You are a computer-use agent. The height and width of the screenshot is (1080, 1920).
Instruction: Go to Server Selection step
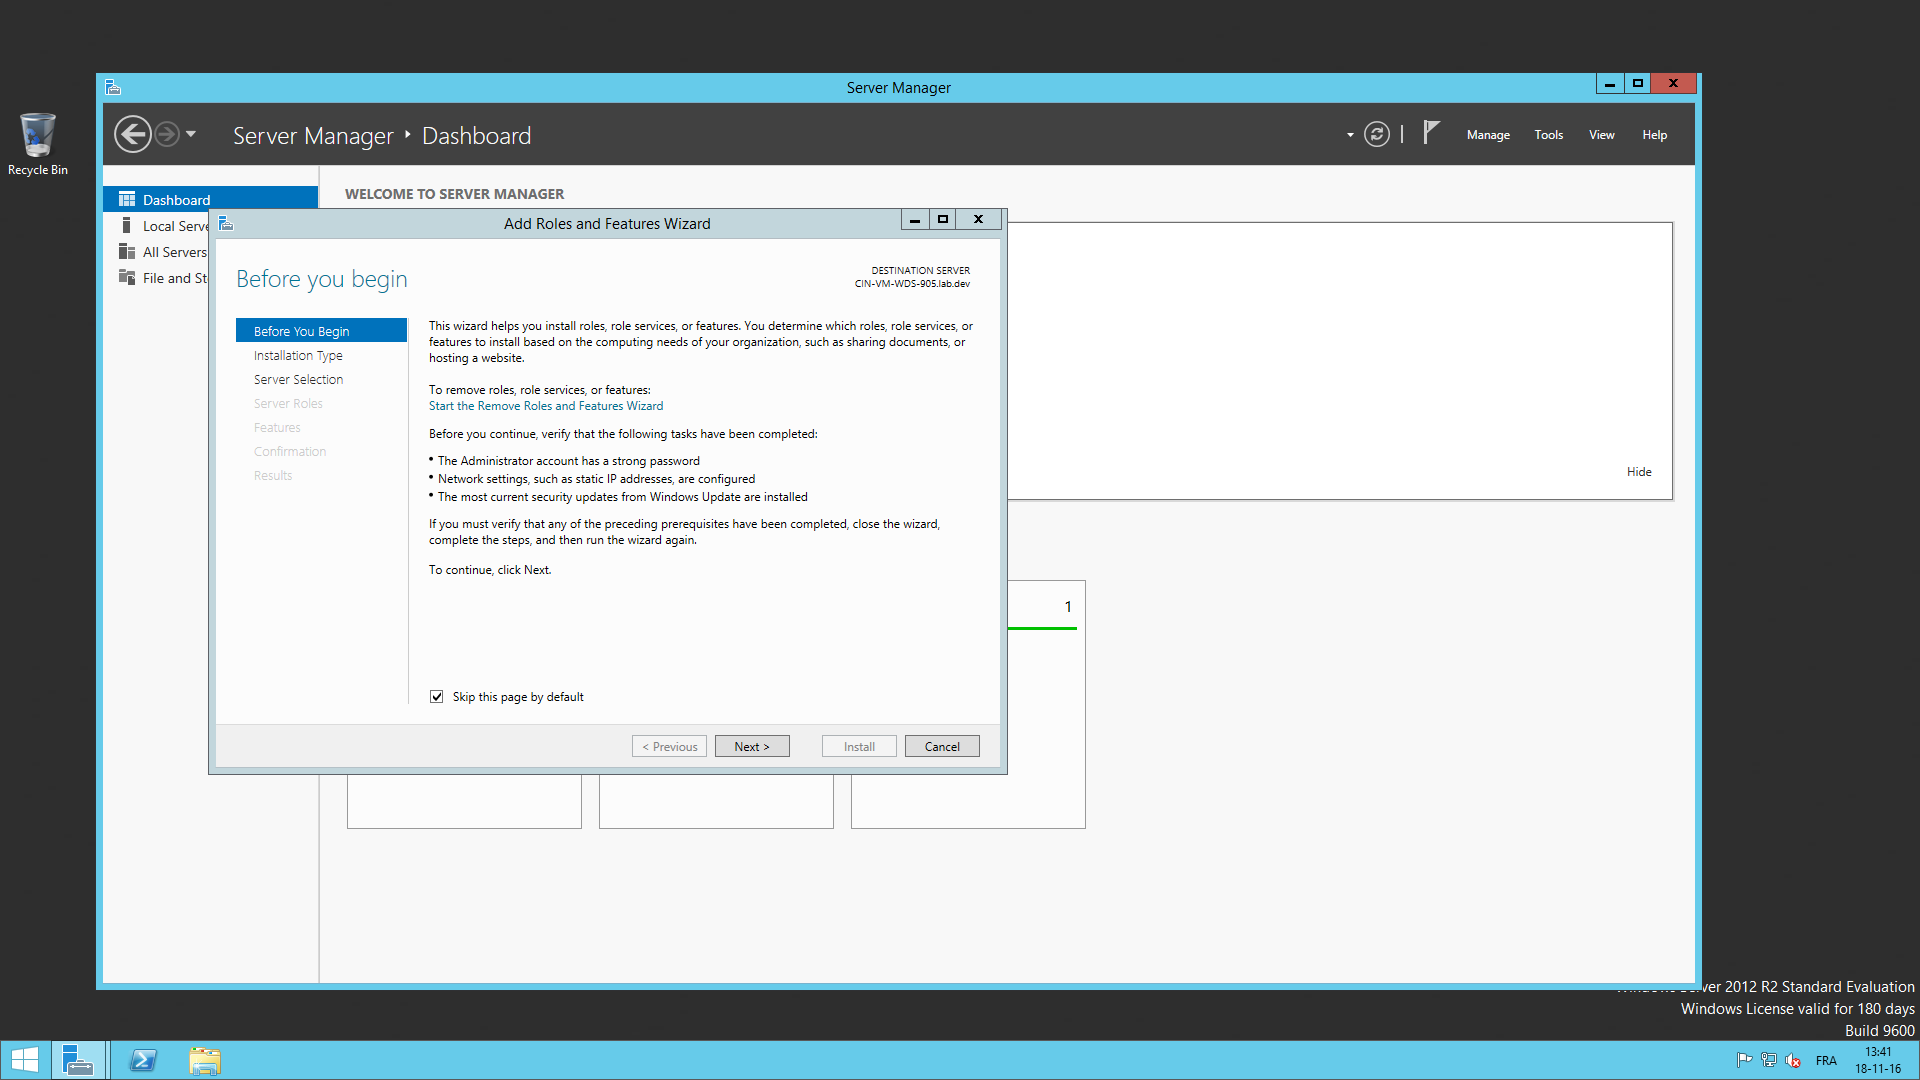click(x=298, y=379)
